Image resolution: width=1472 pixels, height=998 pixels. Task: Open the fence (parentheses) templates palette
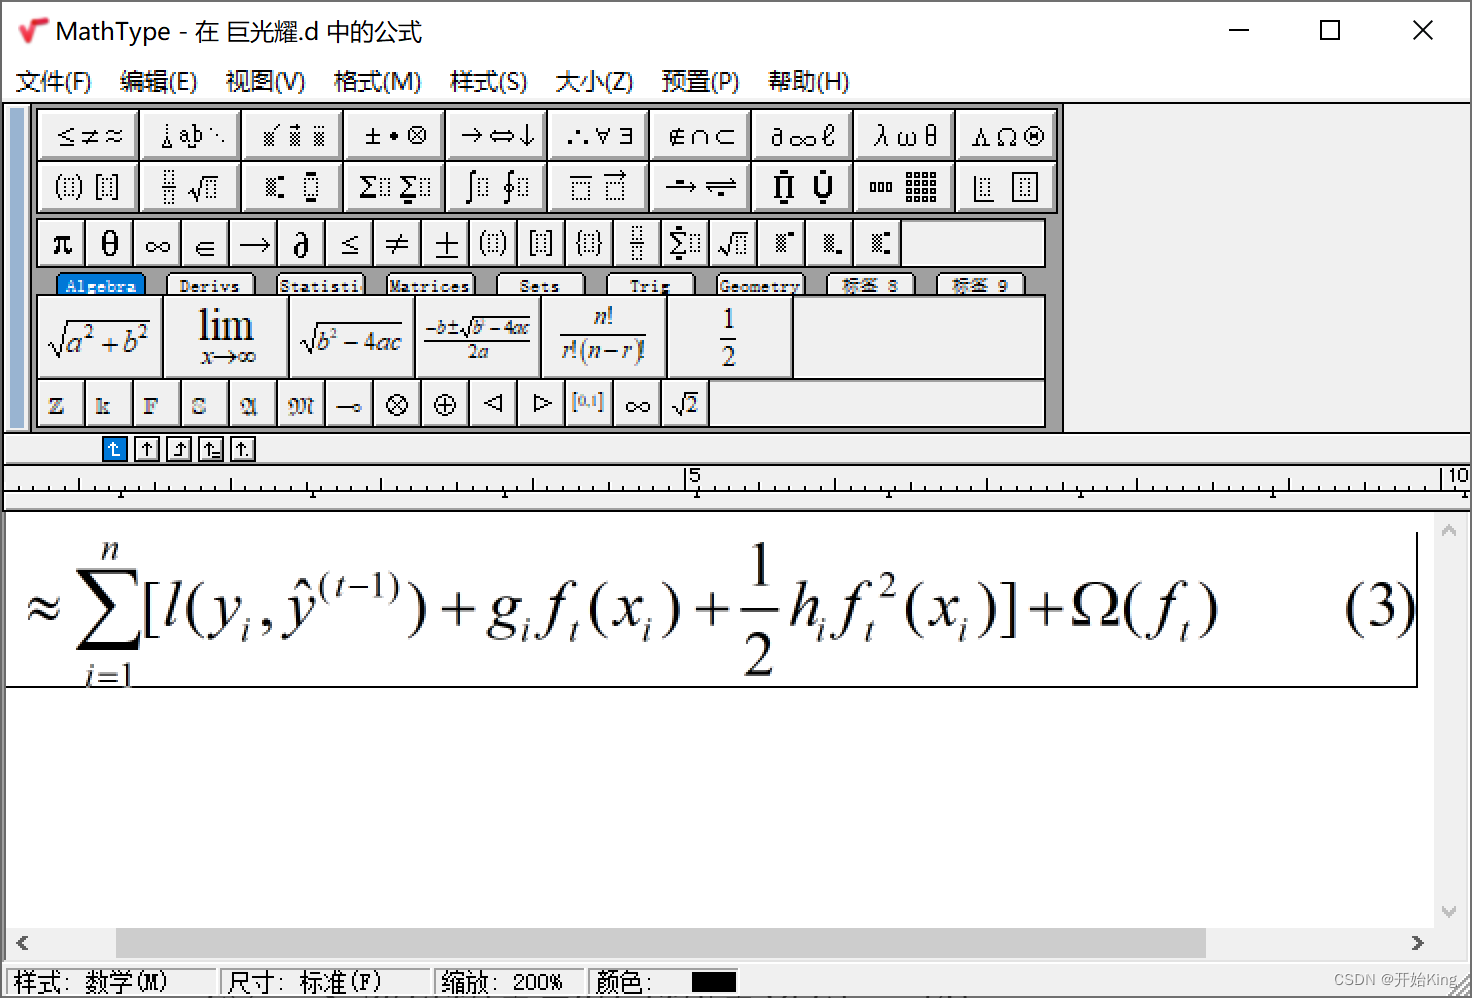click(87, 186)
